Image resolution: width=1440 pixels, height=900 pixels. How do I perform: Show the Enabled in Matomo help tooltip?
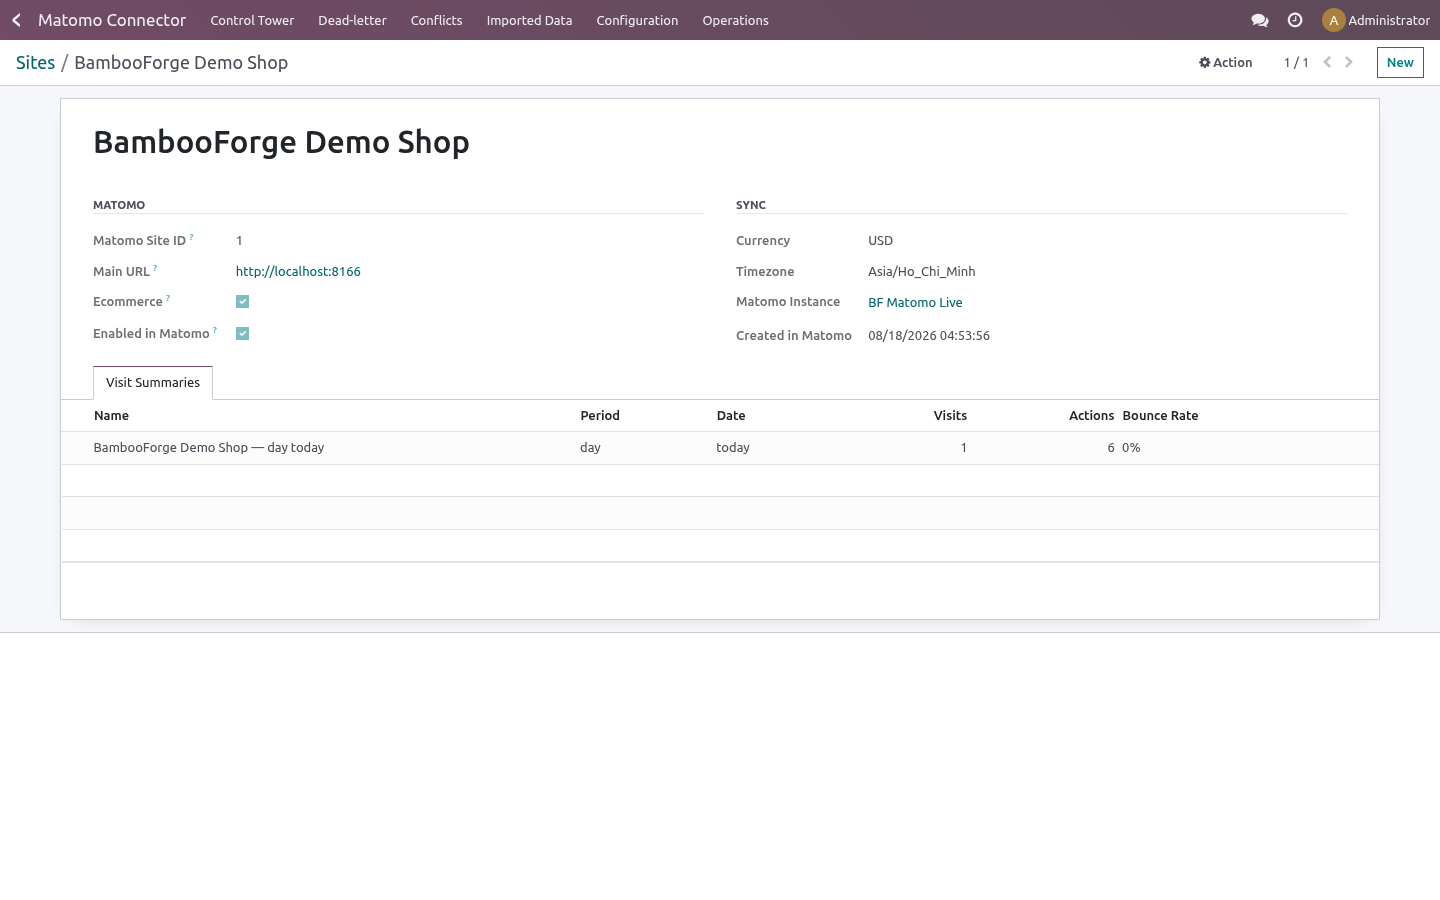point(214,330)
